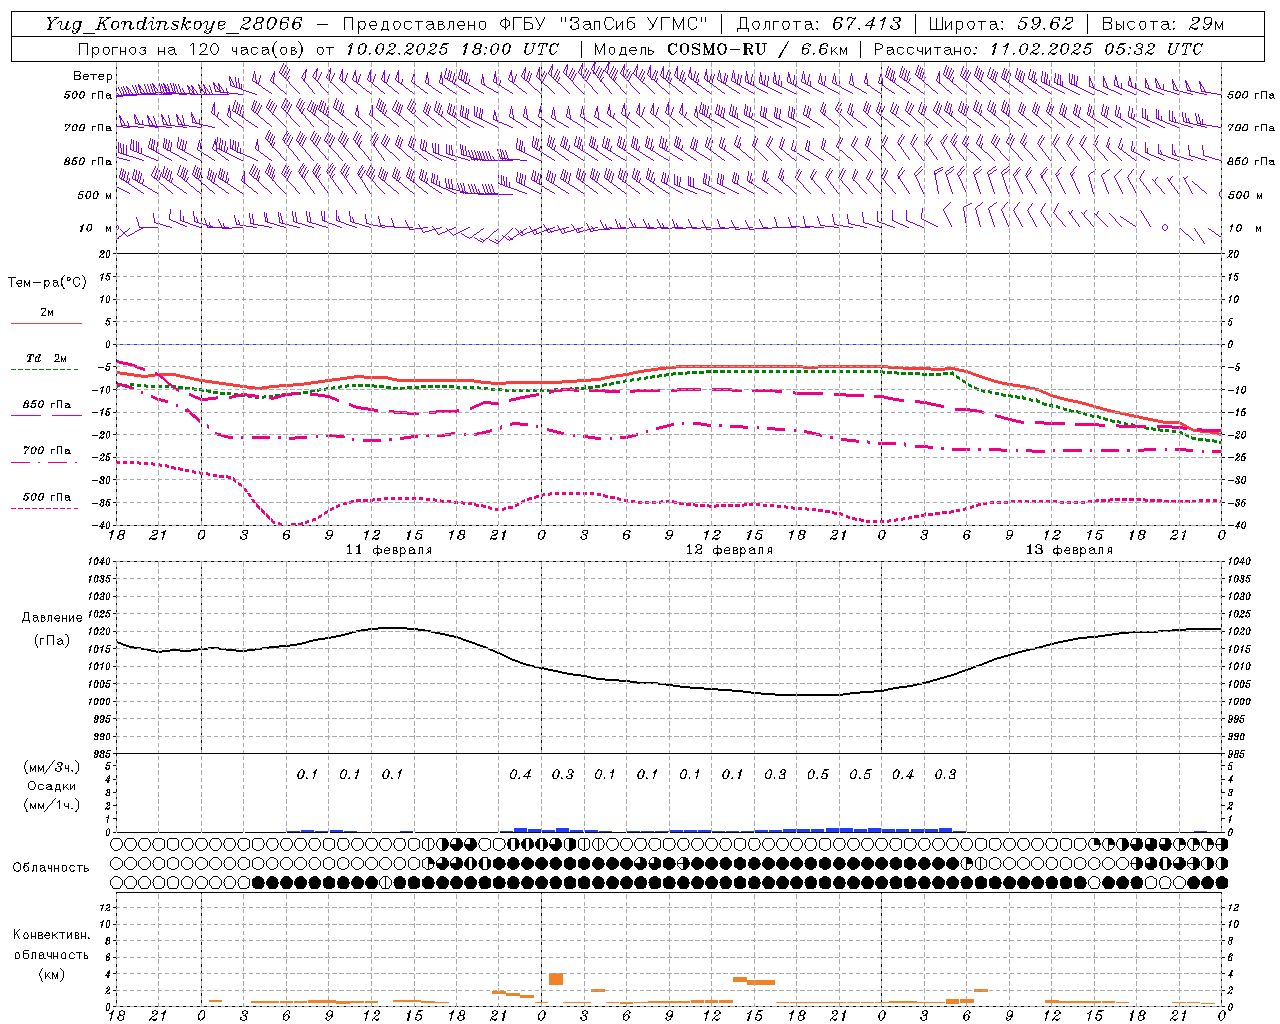Click the 13 февраля date label

pyautogui.click(x=1069, y=550)
